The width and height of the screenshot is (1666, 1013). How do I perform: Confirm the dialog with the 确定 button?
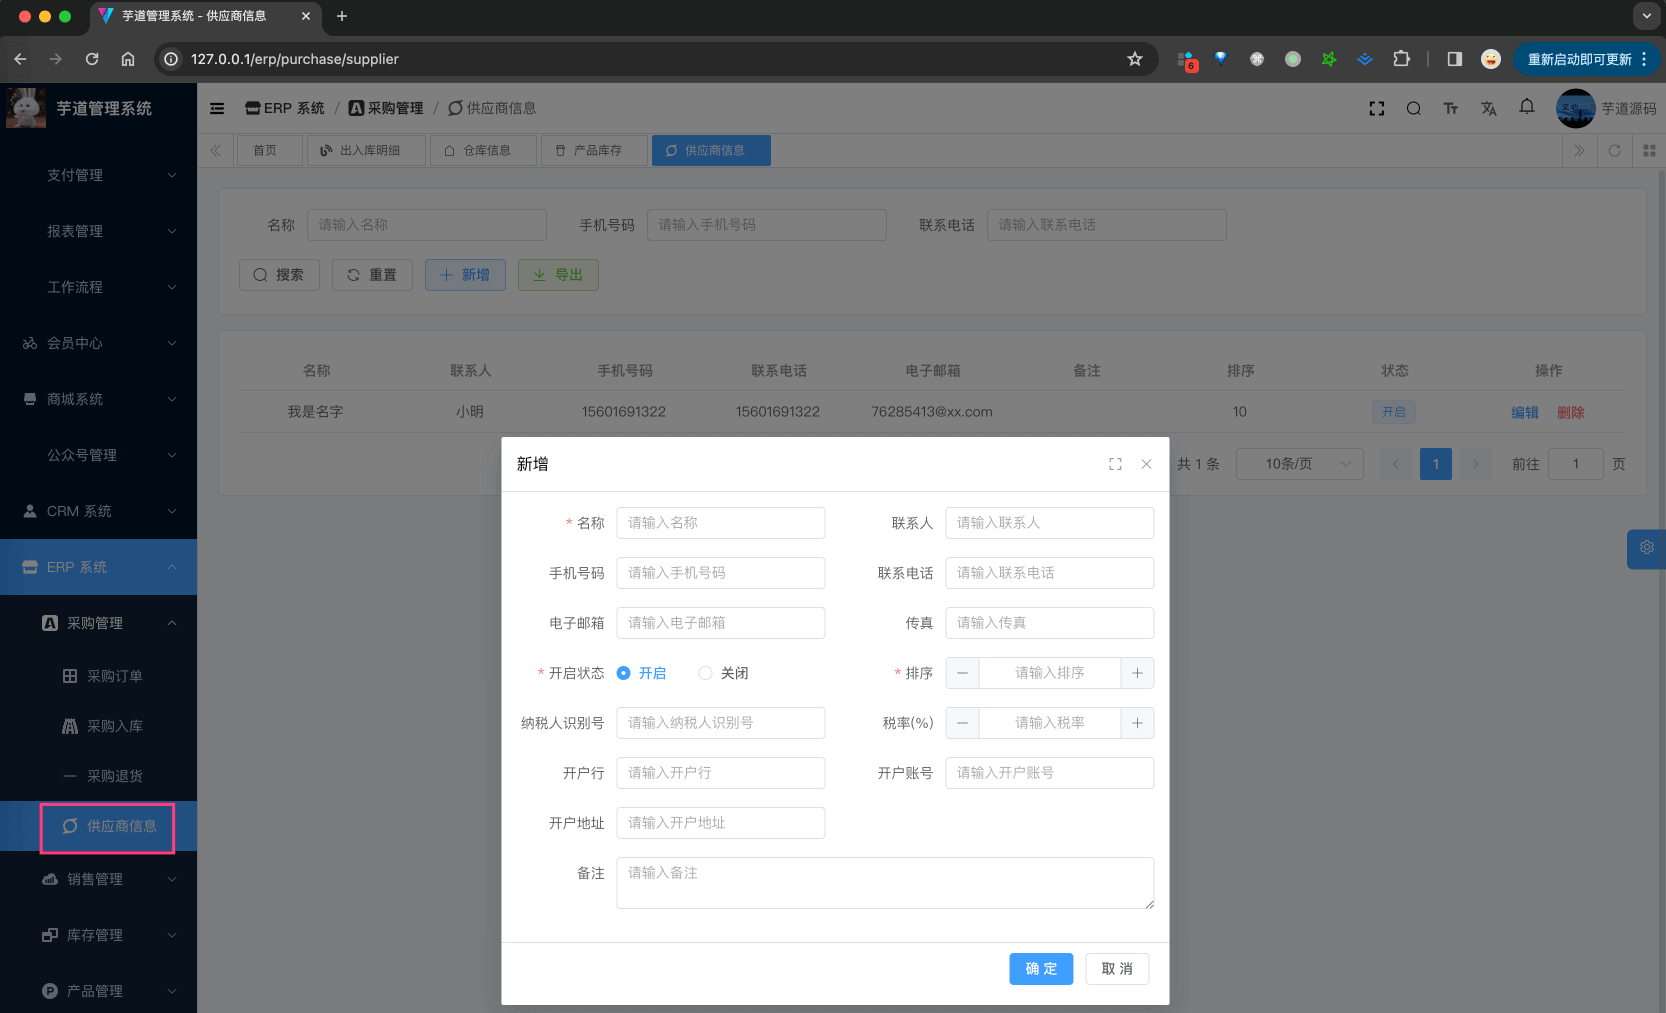point(1041,968)
